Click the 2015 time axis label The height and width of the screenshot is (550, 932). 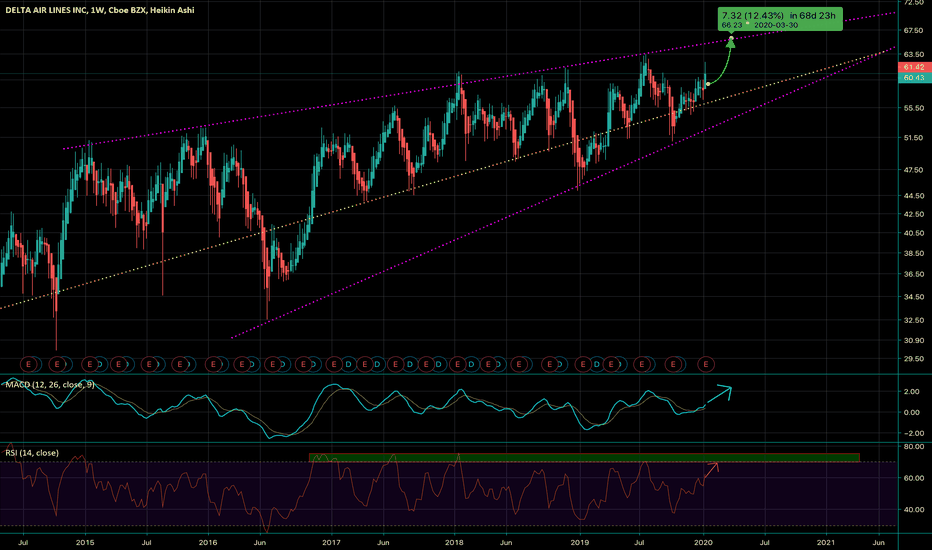(85, 542)
